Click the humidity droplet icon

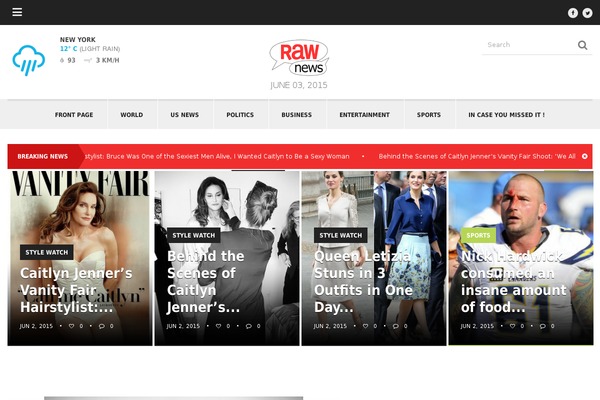(62, 60)
